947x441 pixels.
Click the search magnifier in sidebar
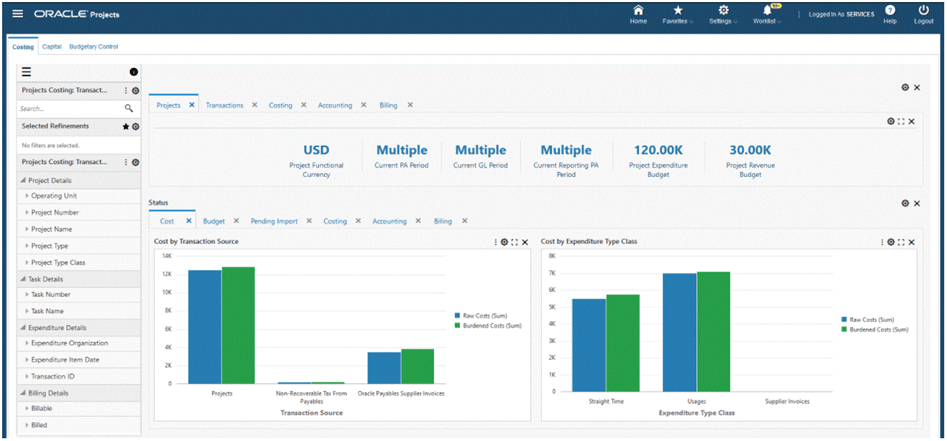click(129, 108)
